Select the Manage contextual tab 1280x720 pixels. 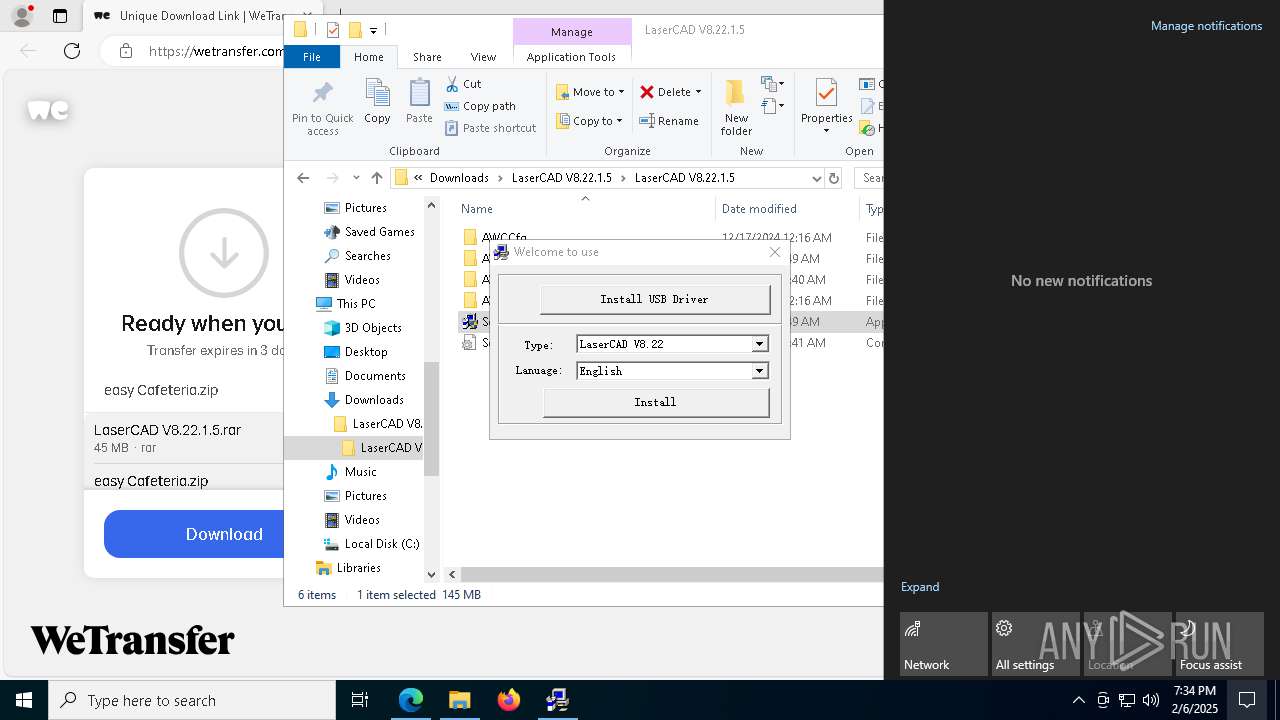tap(572, 32)
